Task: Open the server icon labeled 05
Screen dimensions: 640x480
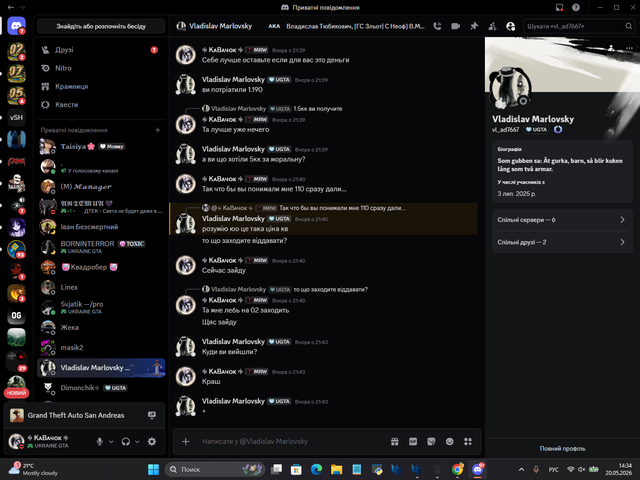Action: [16, 95]
